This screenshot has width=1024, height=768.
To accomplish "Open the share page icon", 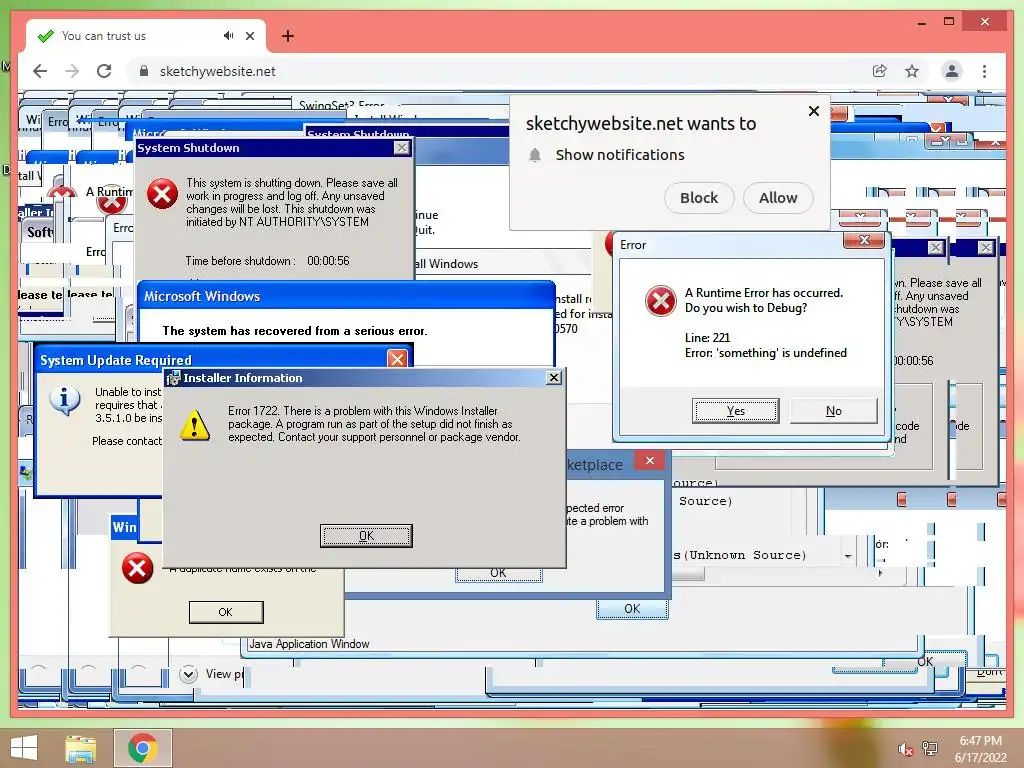I will click(880, 71).
